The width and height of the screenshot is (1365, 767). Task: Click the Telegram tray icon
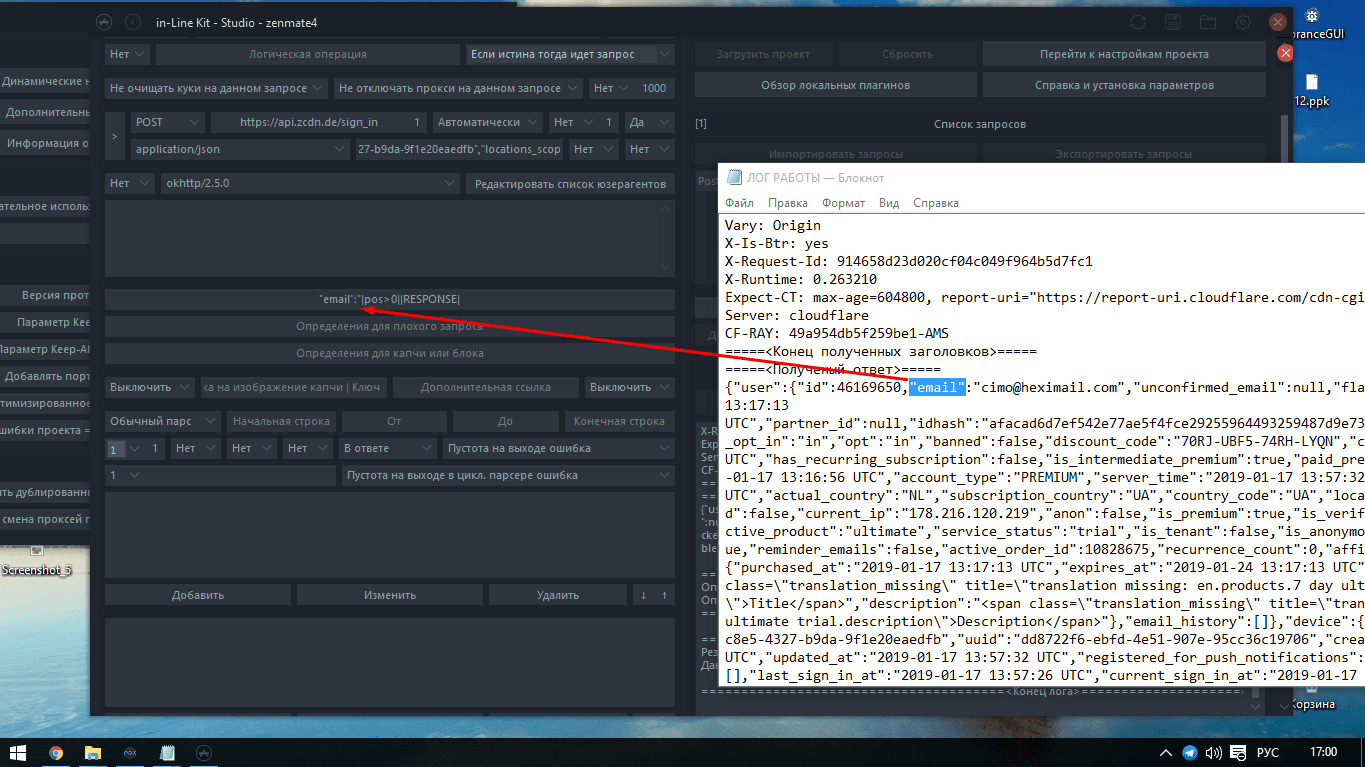[1190, 752]
